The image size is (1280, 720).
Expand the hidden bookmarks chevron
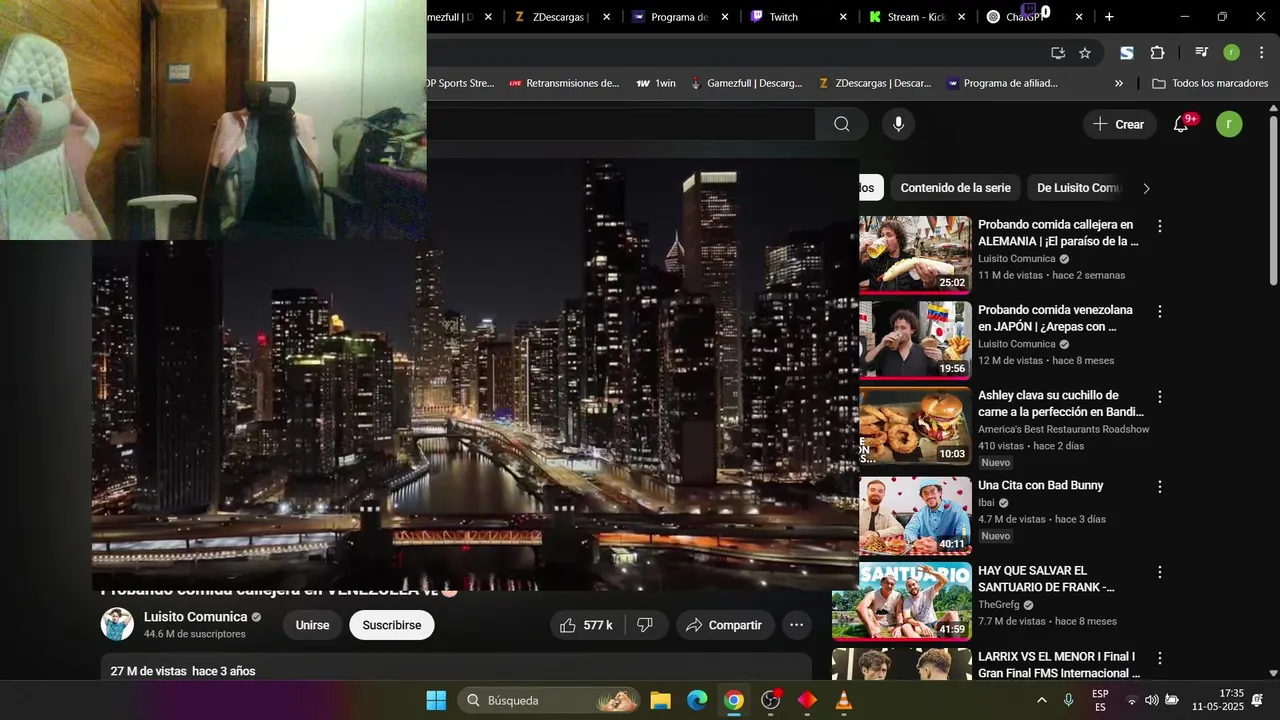click(1119, 83)
